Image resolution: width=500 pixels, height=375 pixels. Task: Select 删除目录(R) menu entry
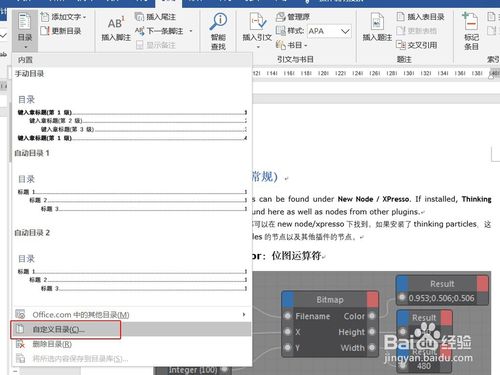click(x=132, y=344)
